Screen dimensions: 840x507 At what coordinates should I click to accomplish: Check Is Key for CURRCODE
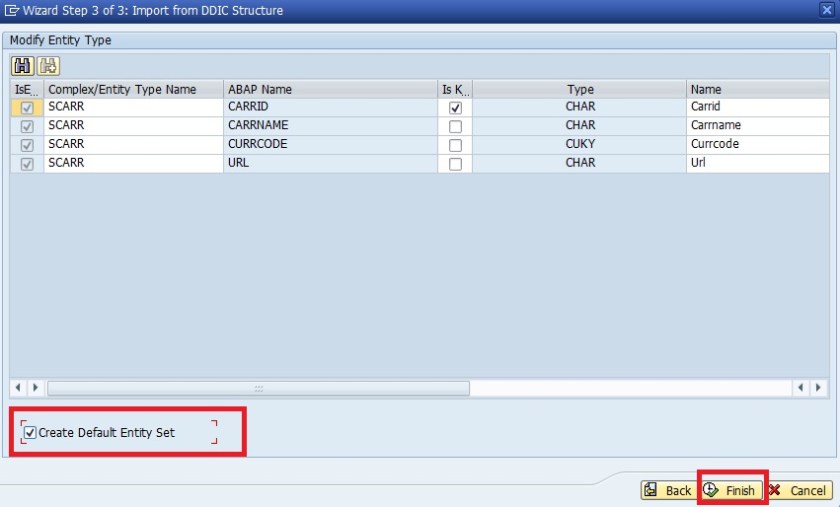455,145
